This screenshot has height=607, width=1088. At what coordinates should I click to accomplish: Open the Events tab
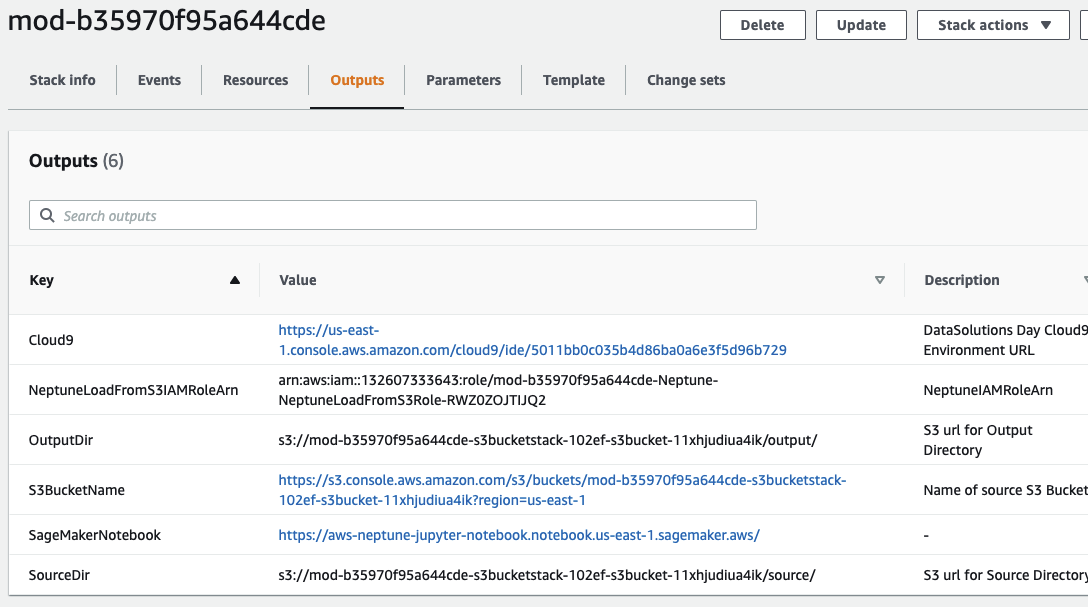coord(159,80)
